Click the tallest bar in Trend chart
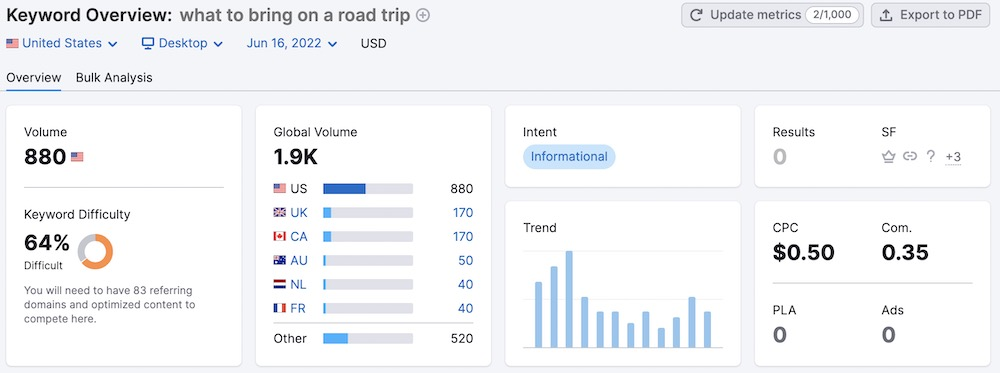Screen dimensions: 1000x373 [x=569, y=299]
